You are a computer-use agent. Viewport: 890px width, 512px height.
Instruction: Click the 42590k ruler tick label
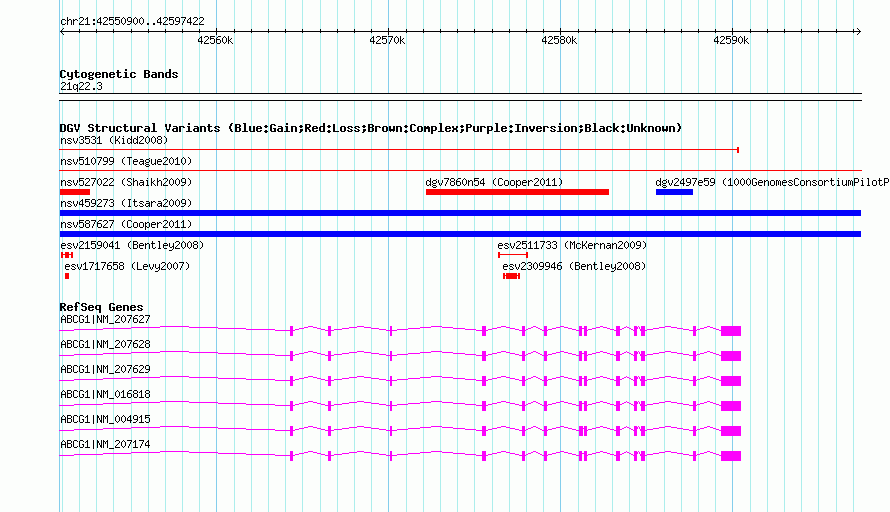point(731,40)
